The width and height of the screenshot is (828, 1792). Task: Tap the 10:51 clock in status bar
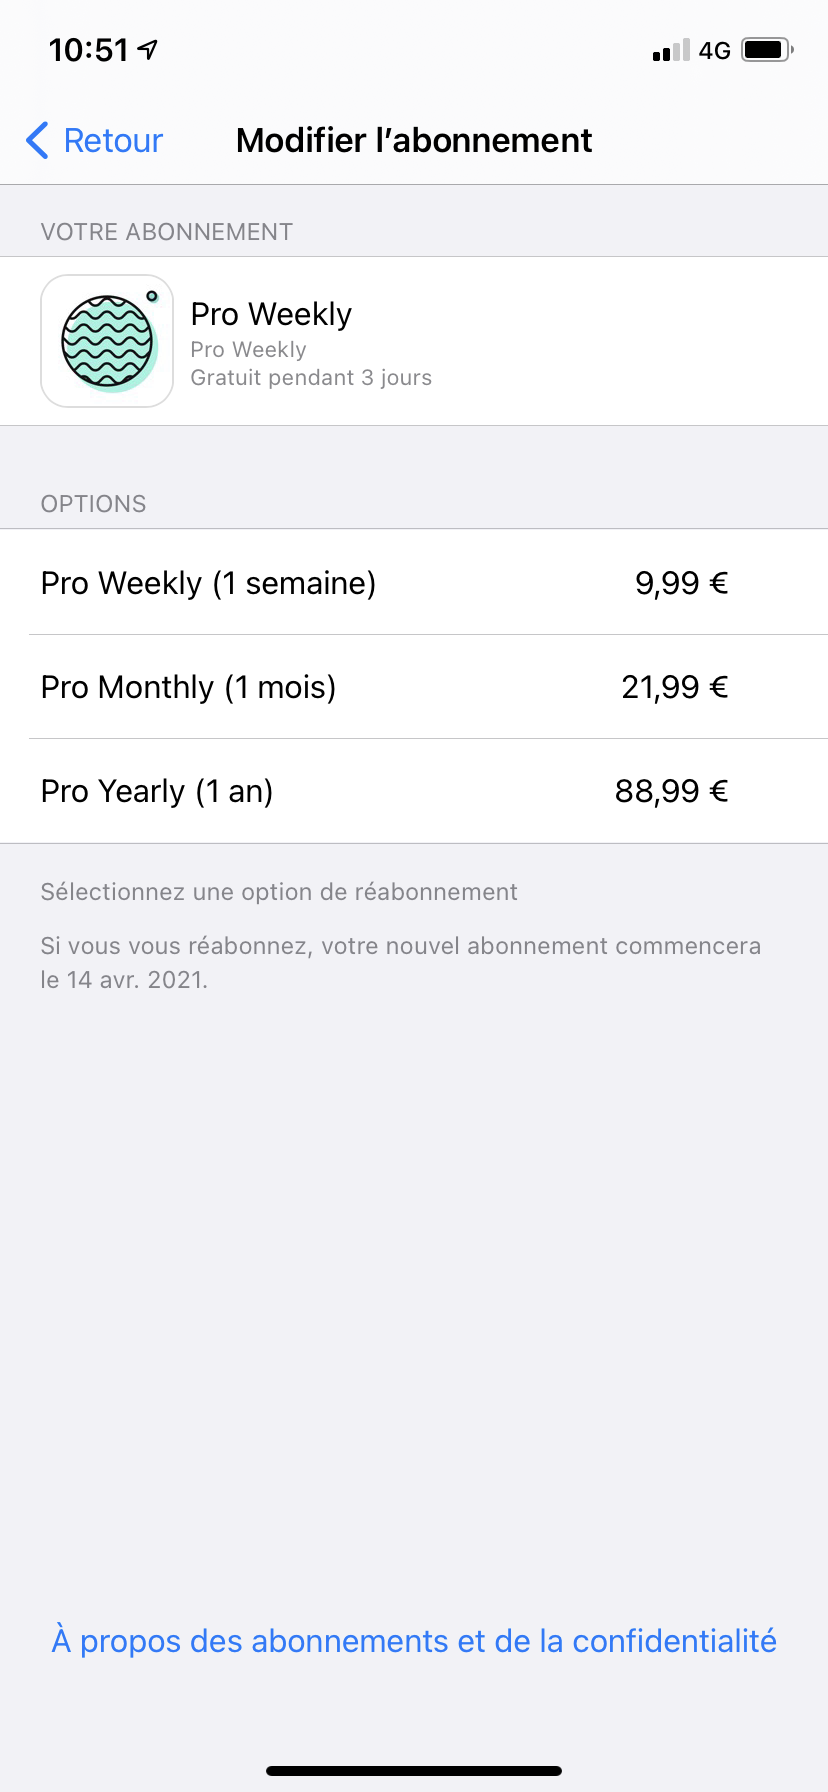click(89, 50)
